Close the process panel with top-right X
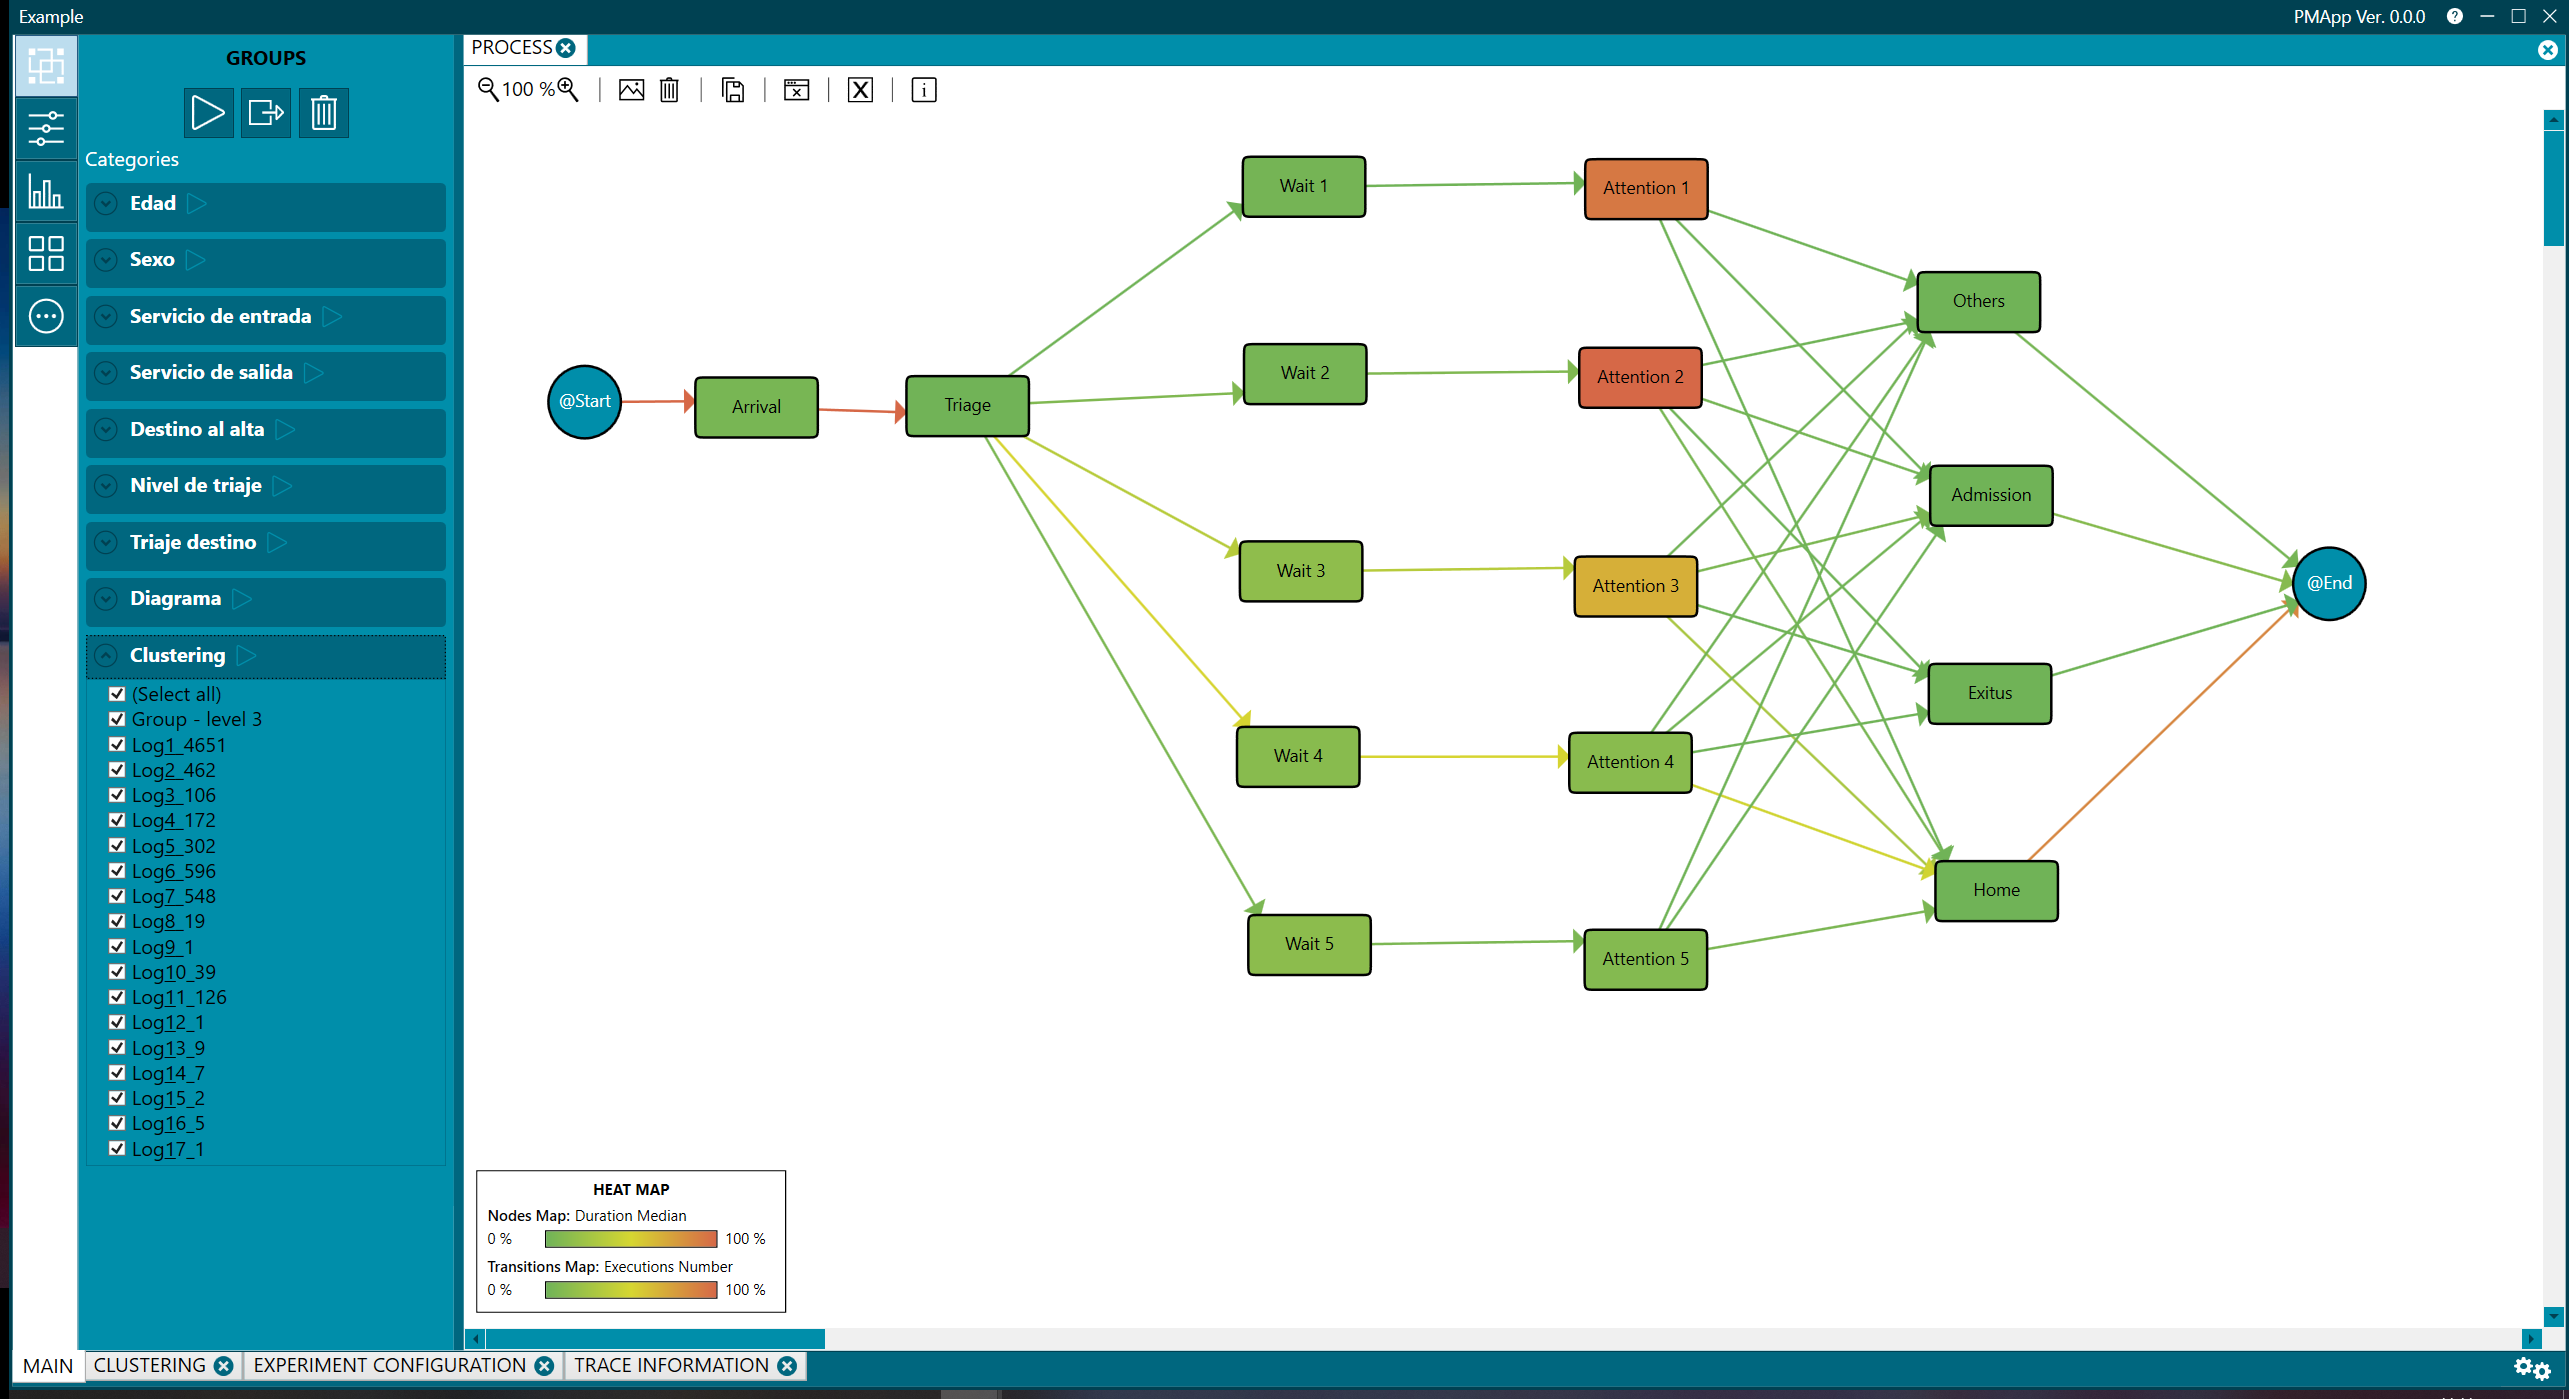Screen dimensions: 2569x1399 [2547, 50]
